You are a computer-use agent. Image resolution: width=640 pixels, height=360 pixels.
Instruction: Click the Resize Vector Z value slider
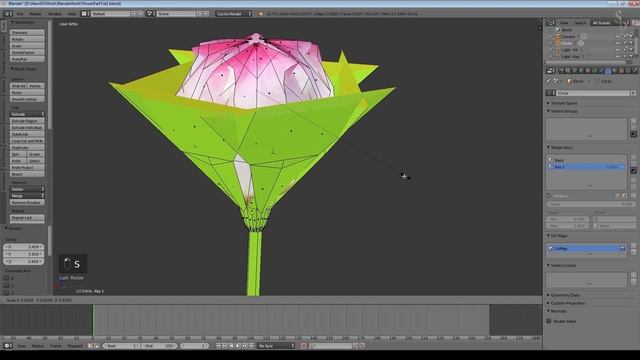(24, 261)
